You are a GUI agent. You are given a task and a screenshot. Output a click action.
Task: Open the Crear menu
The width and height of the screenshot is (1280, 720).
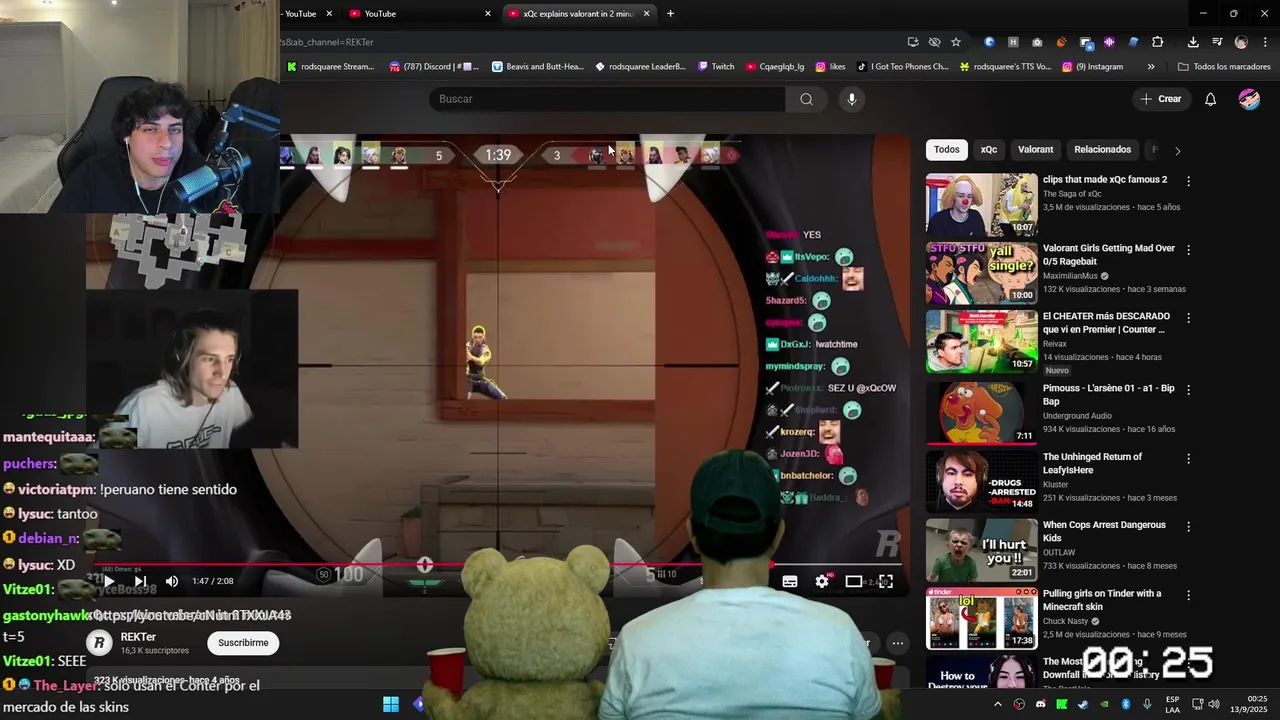point(1160,99)
